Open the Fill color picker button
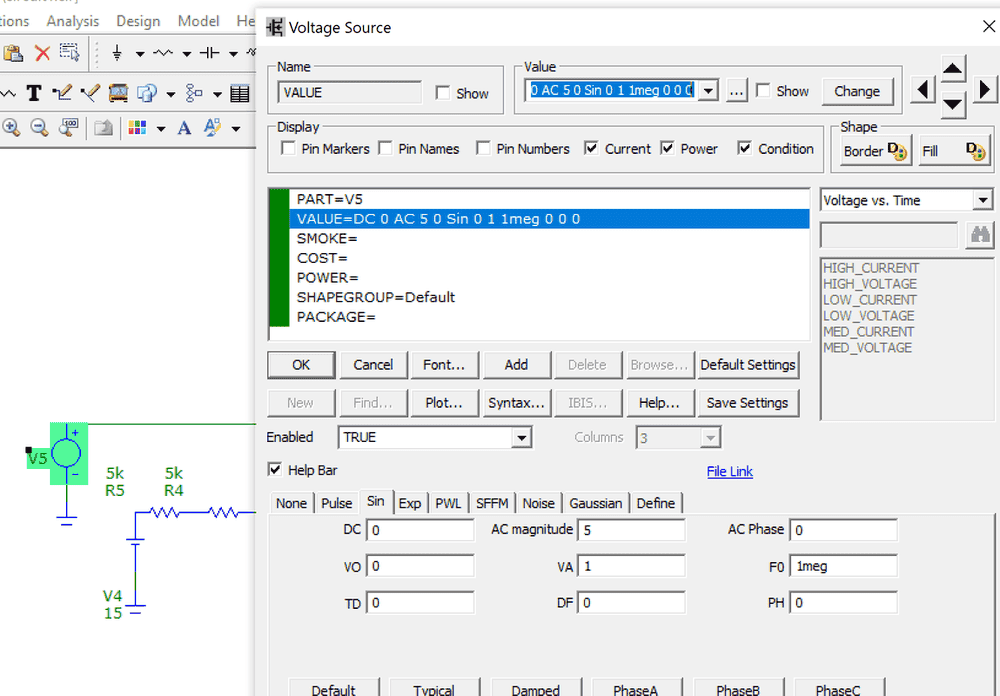1000x696 pixels. coord(953,151)
